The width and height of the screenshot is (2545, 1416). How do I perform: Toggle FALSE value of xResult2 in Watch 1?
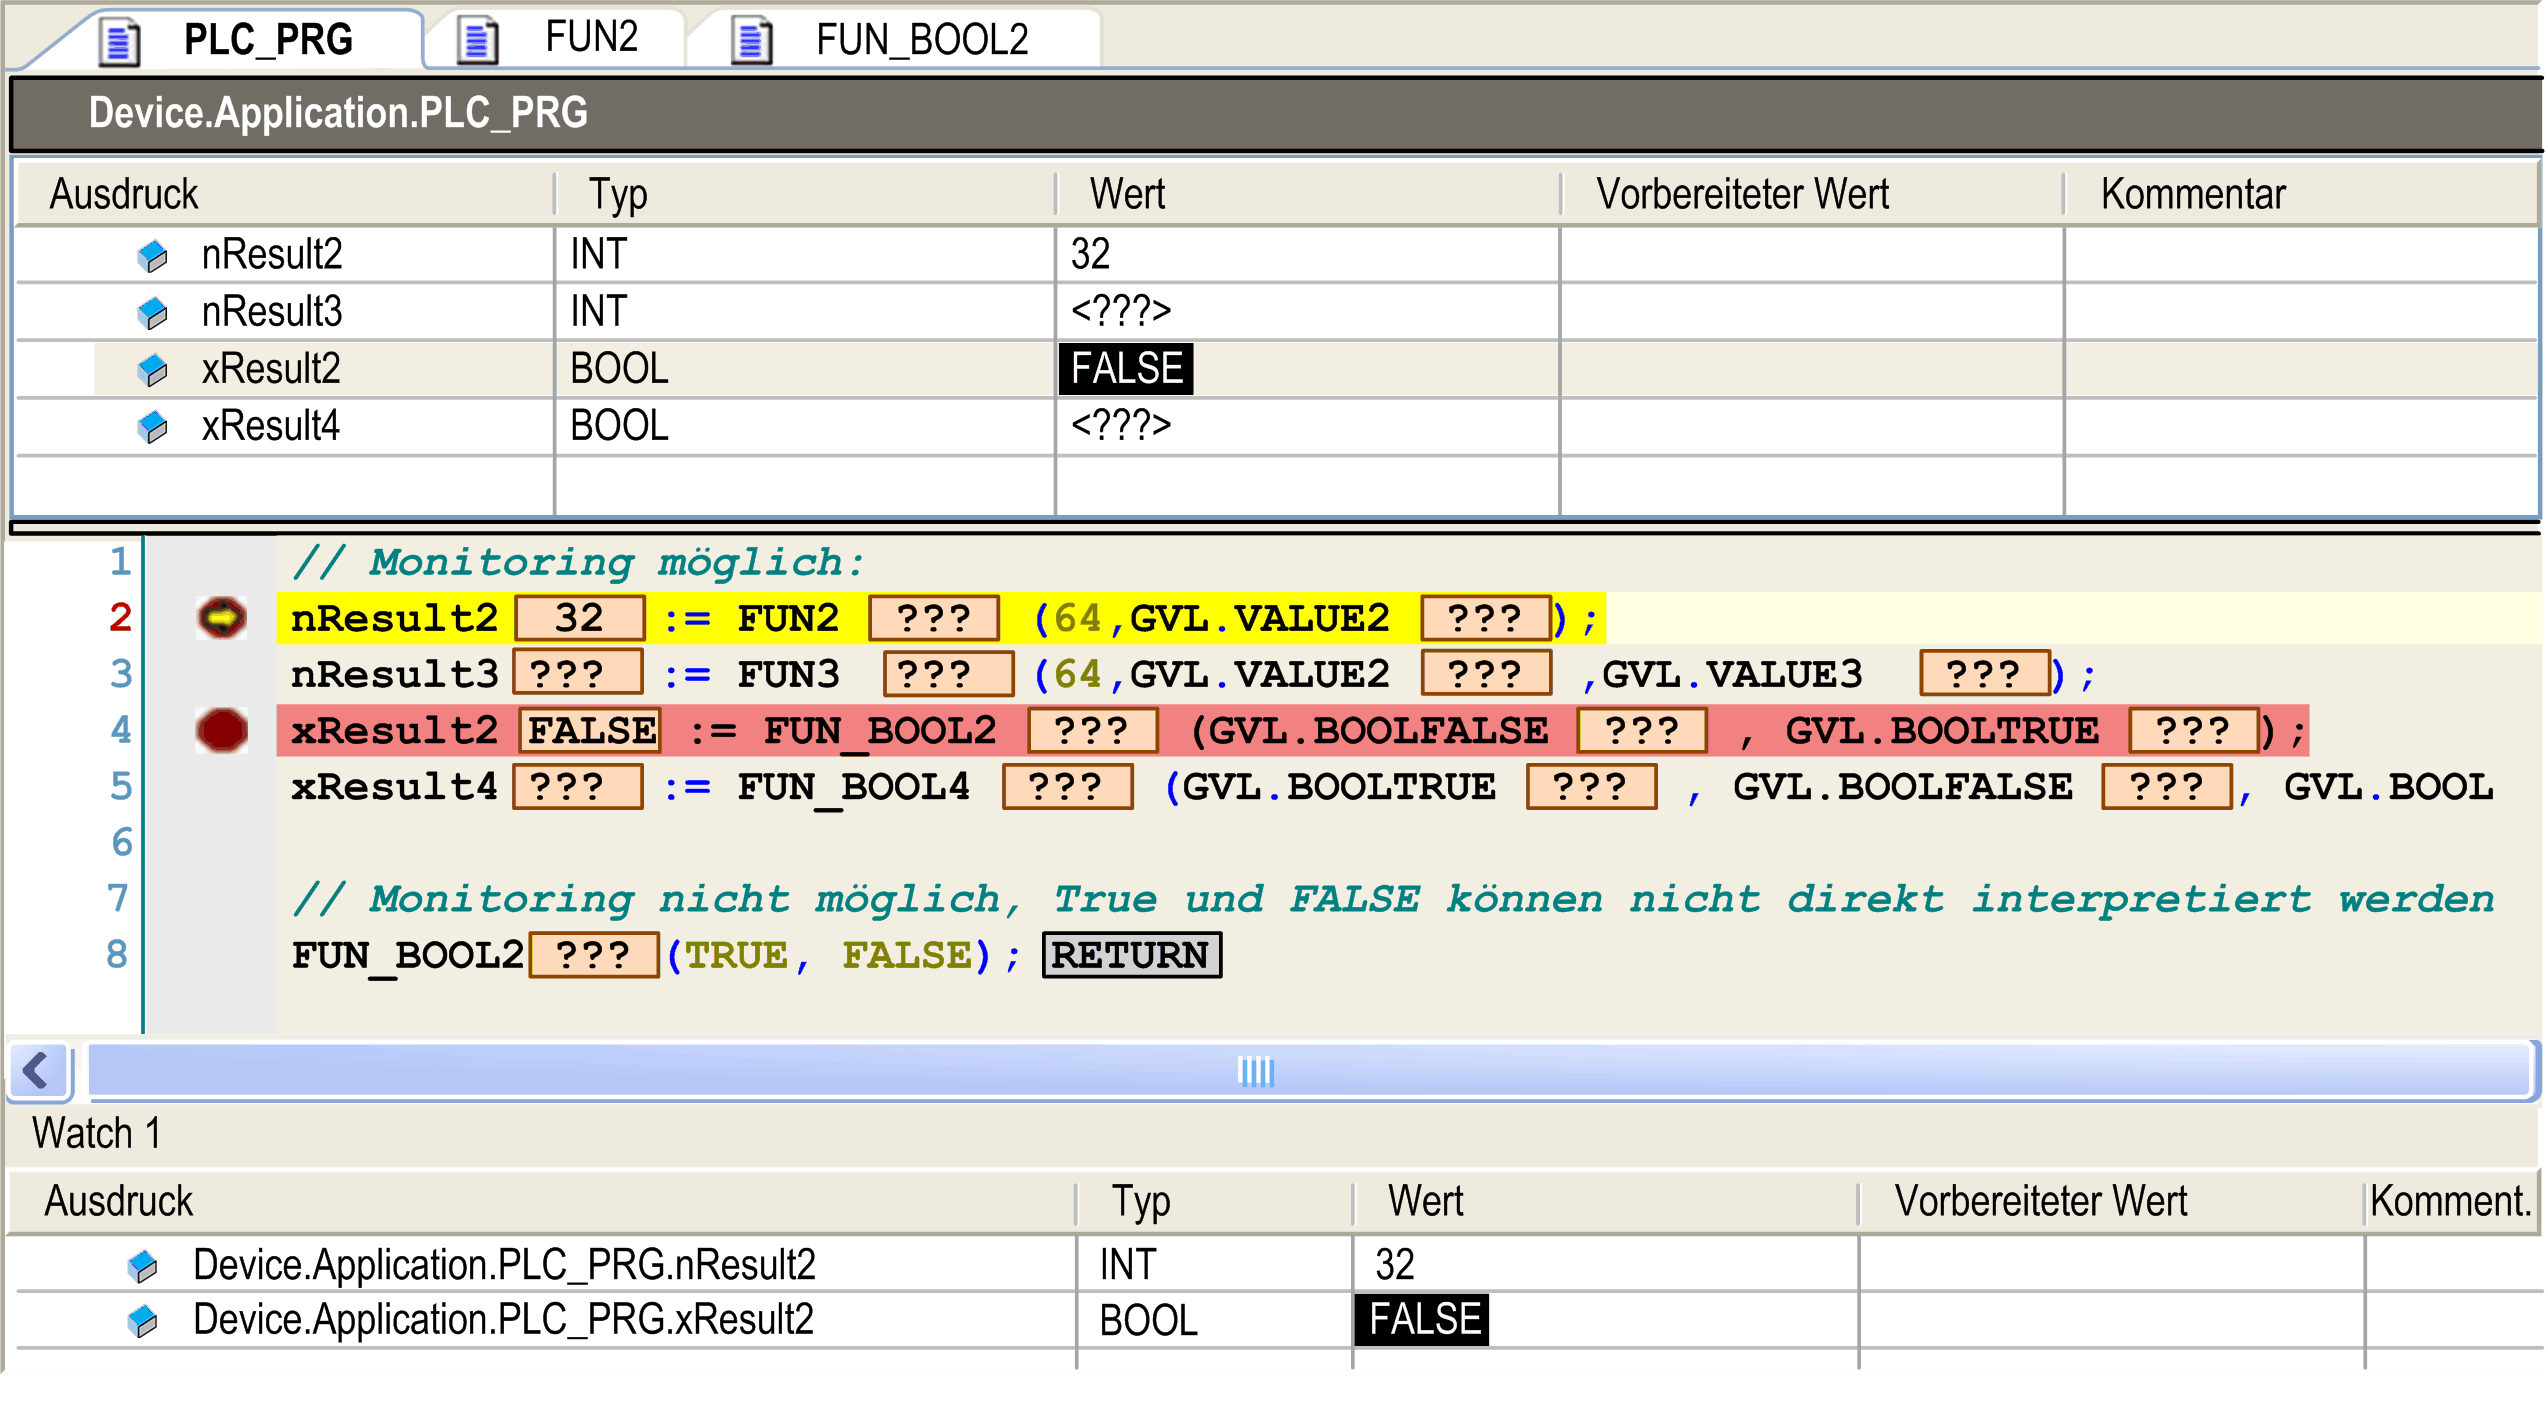point(1421,1320)
